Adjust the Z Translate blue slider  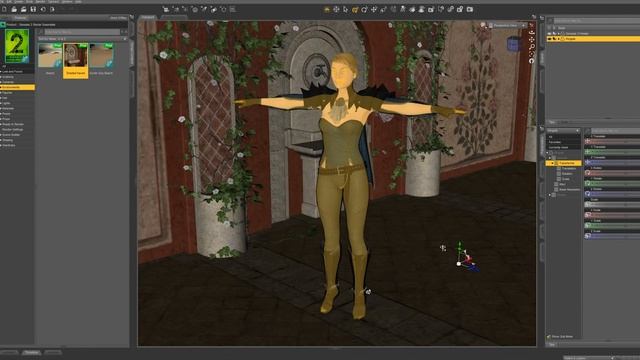tap(612, 162)
